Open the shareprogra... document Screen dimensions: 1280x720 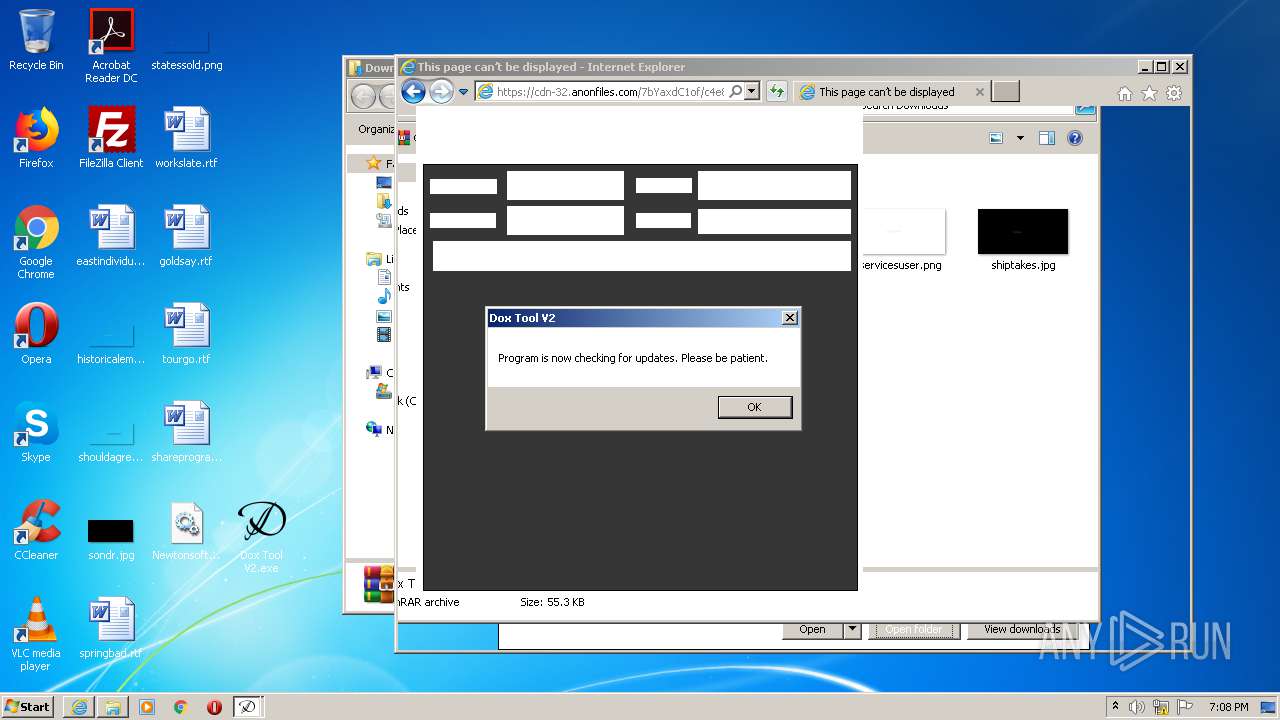tap(186, 432)
